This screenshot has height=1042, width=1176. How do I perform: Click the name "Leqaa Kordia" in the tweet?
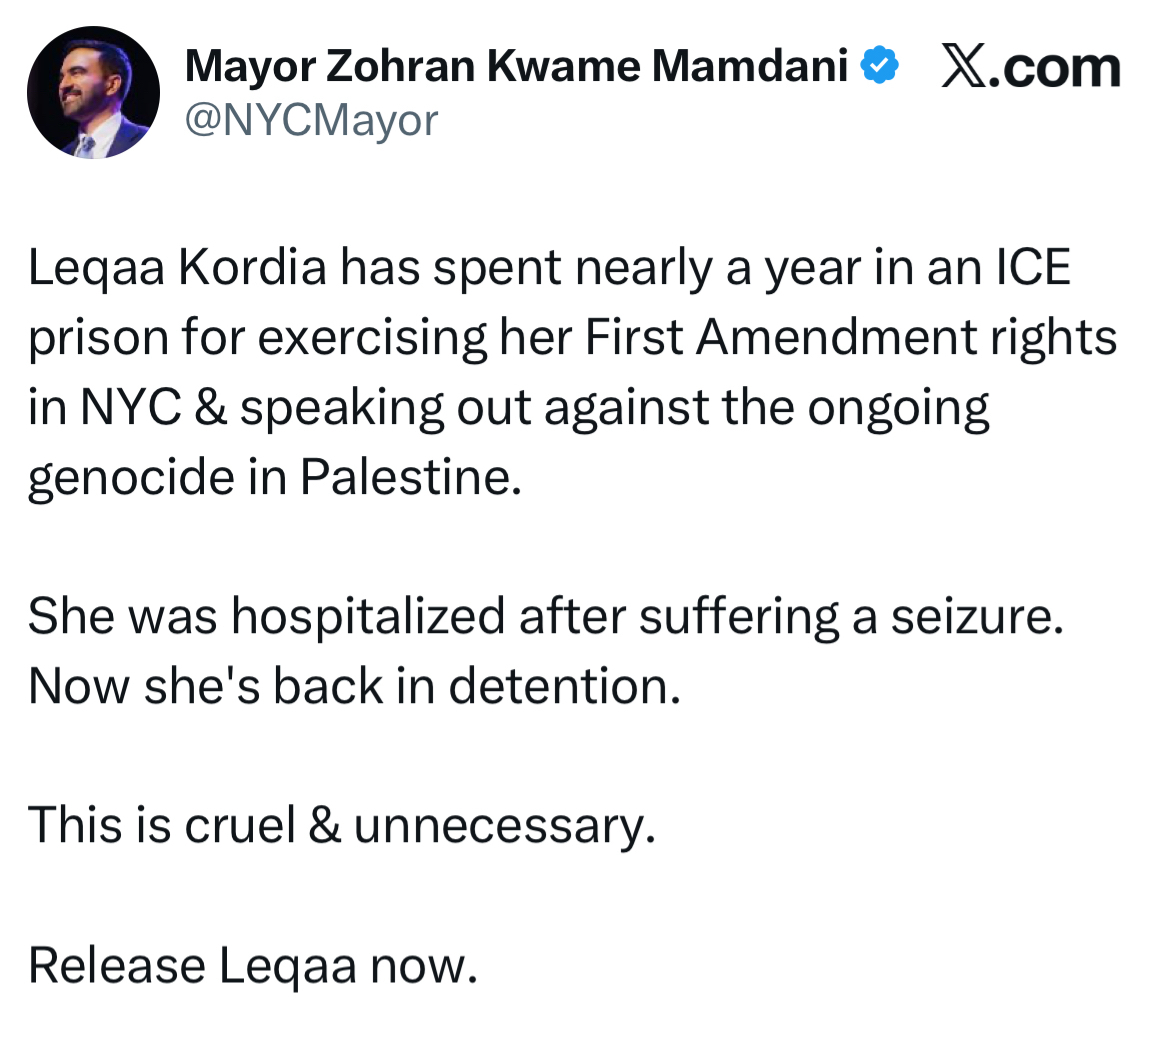tap(178, 268)
